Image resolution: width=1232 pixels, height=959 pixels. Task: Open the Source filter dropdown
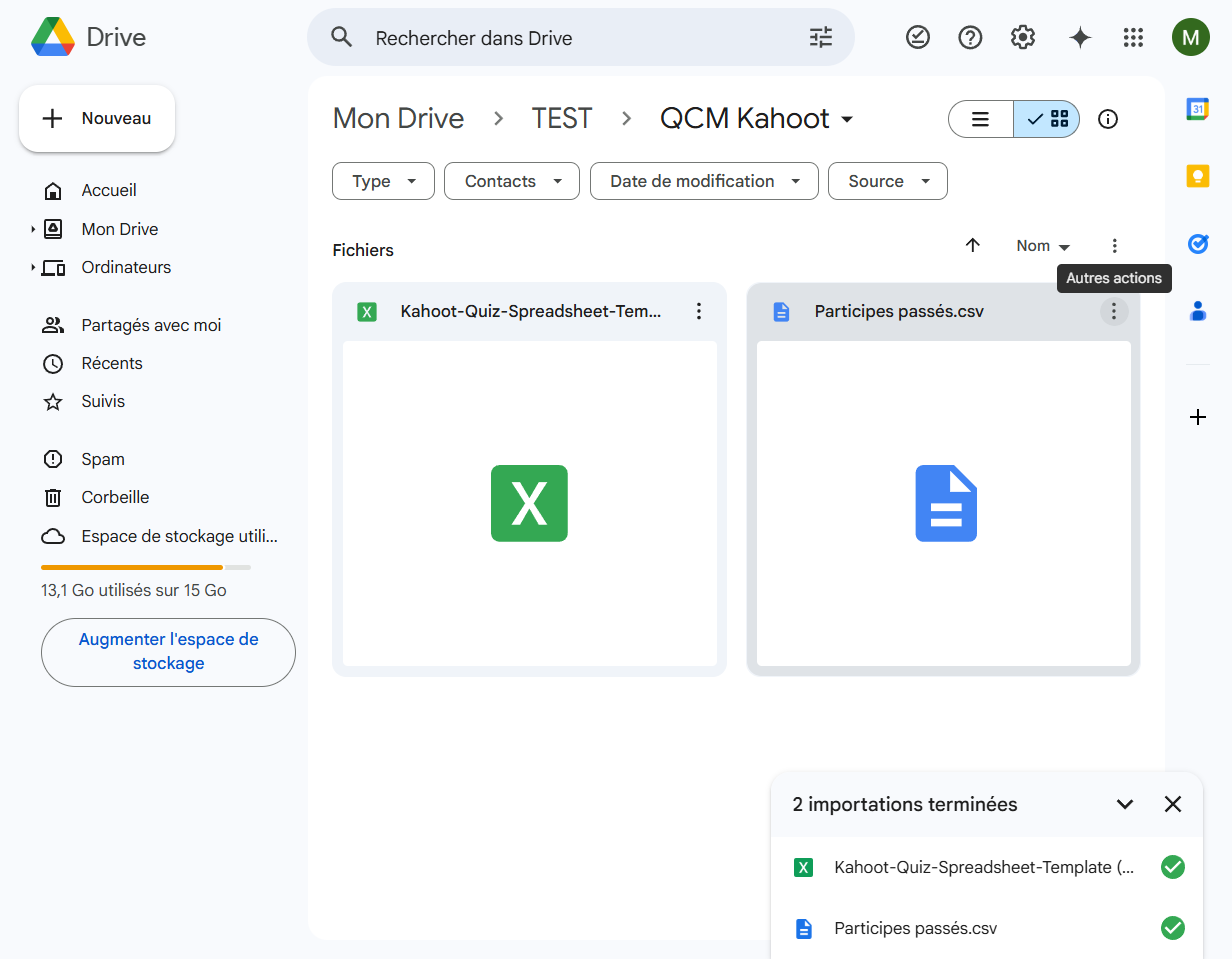pos(888,181)
